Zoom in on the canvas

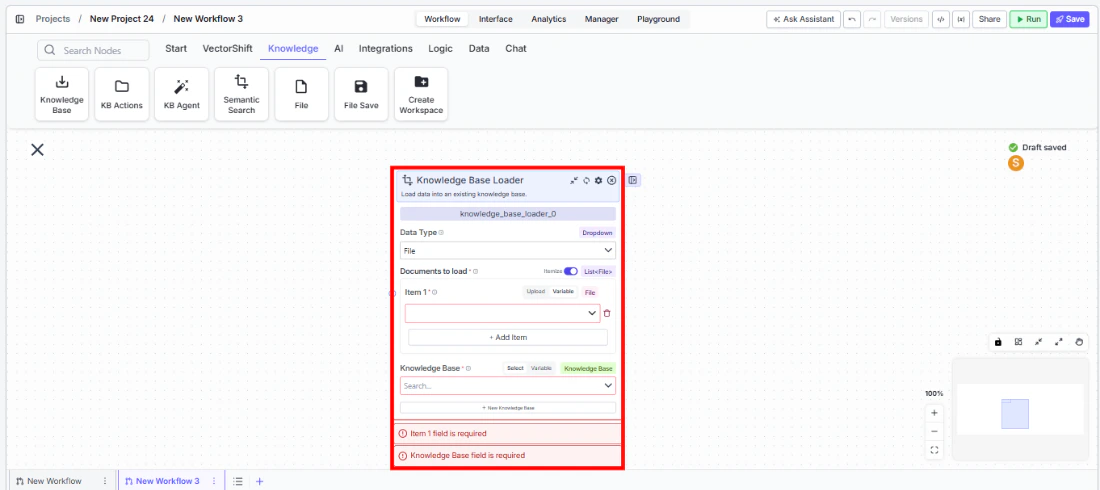(934, 413)
